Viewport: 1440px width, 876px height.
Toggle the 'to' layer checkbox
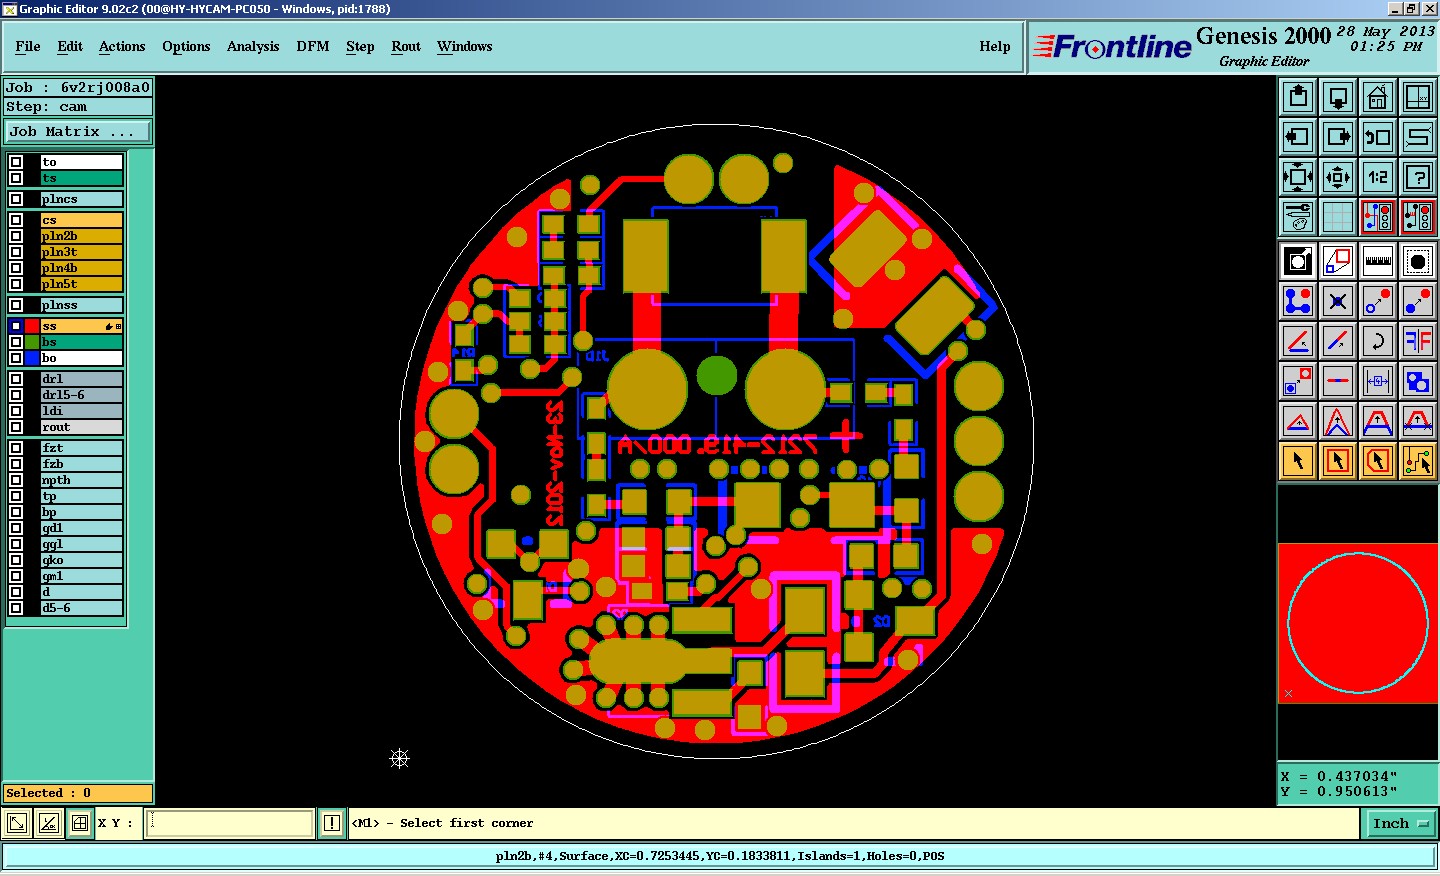[16, 162]
